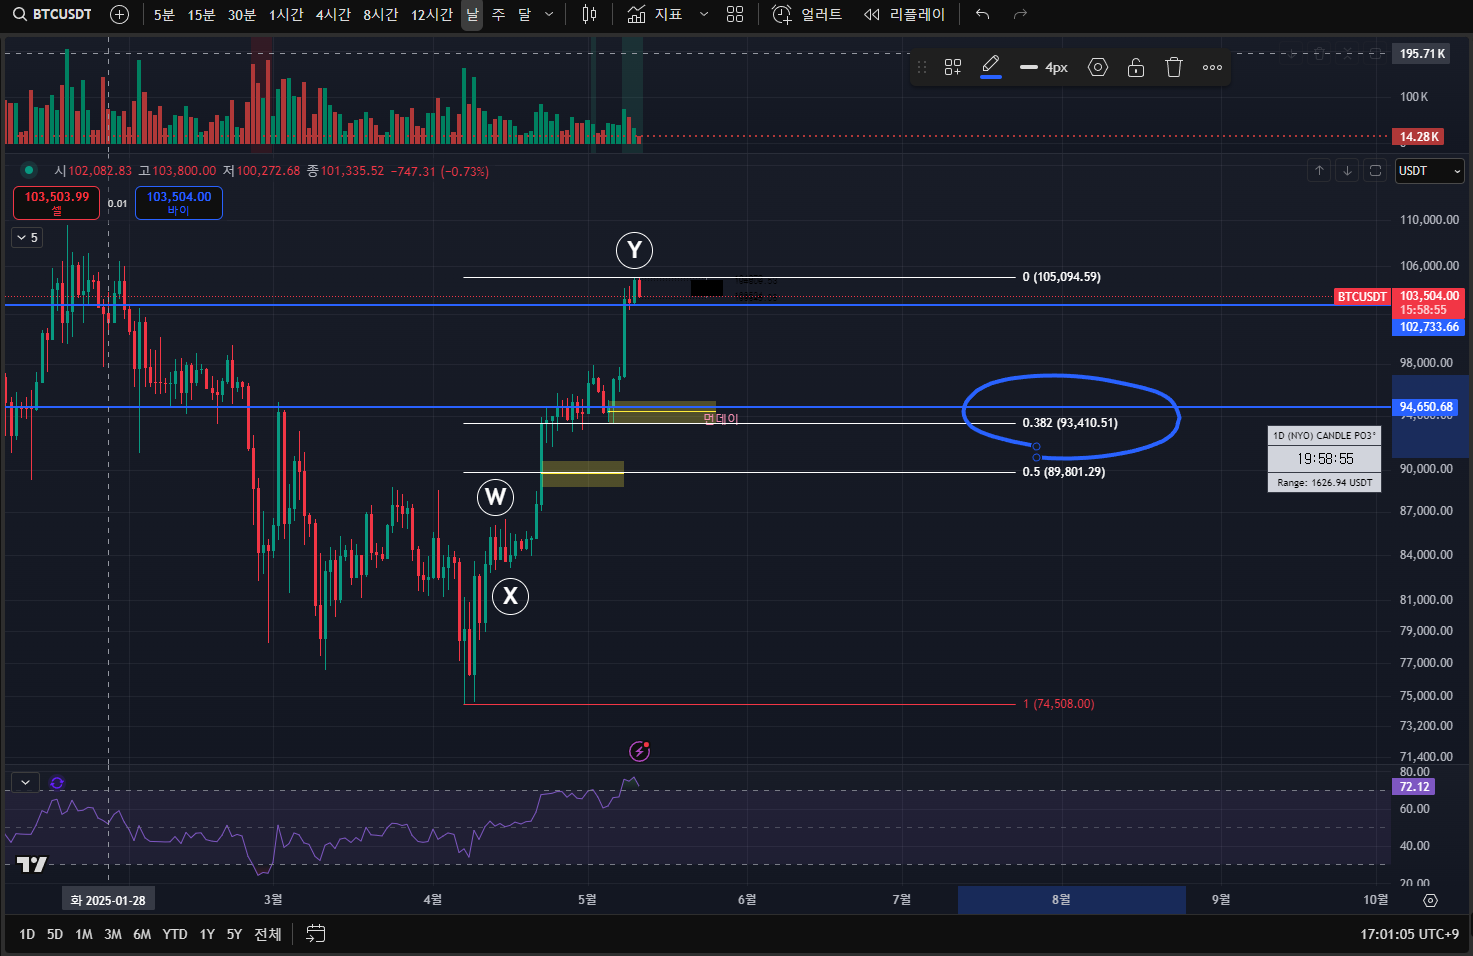Delete the drawing with trash icon
The width and height of the screenshot is (1473, 956).
point(1174,67)
